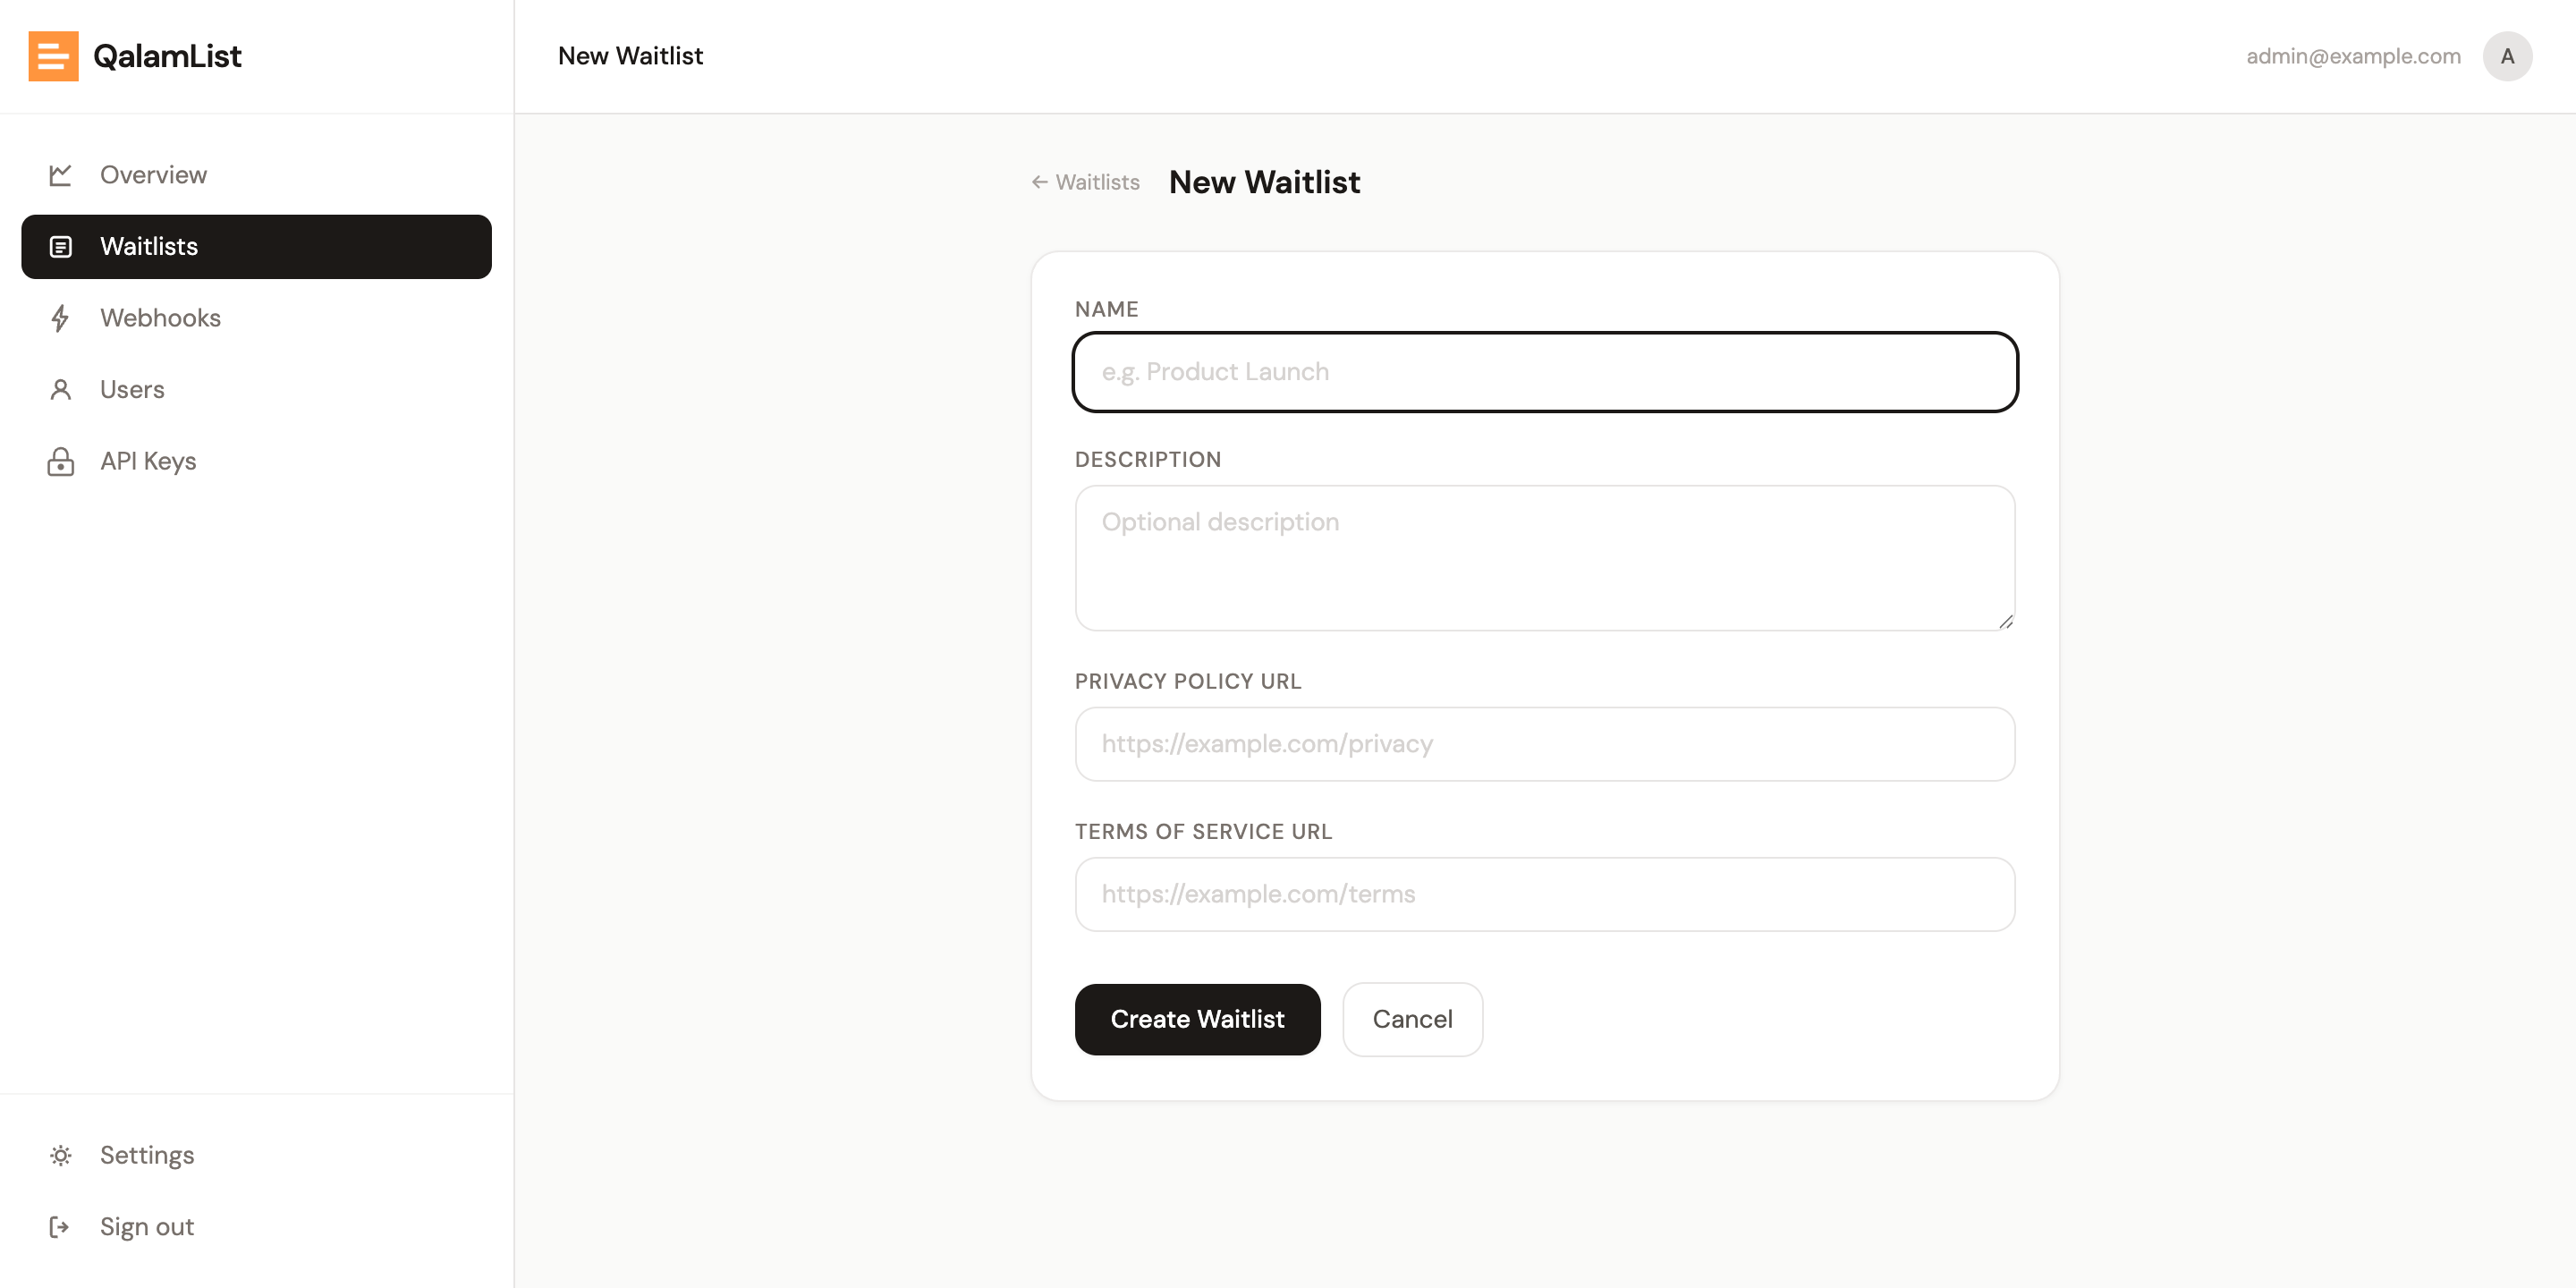The height and width of the screenshot is (1288, 2576).
Task: Open the Overview menu item
Action: pos(256,175)
